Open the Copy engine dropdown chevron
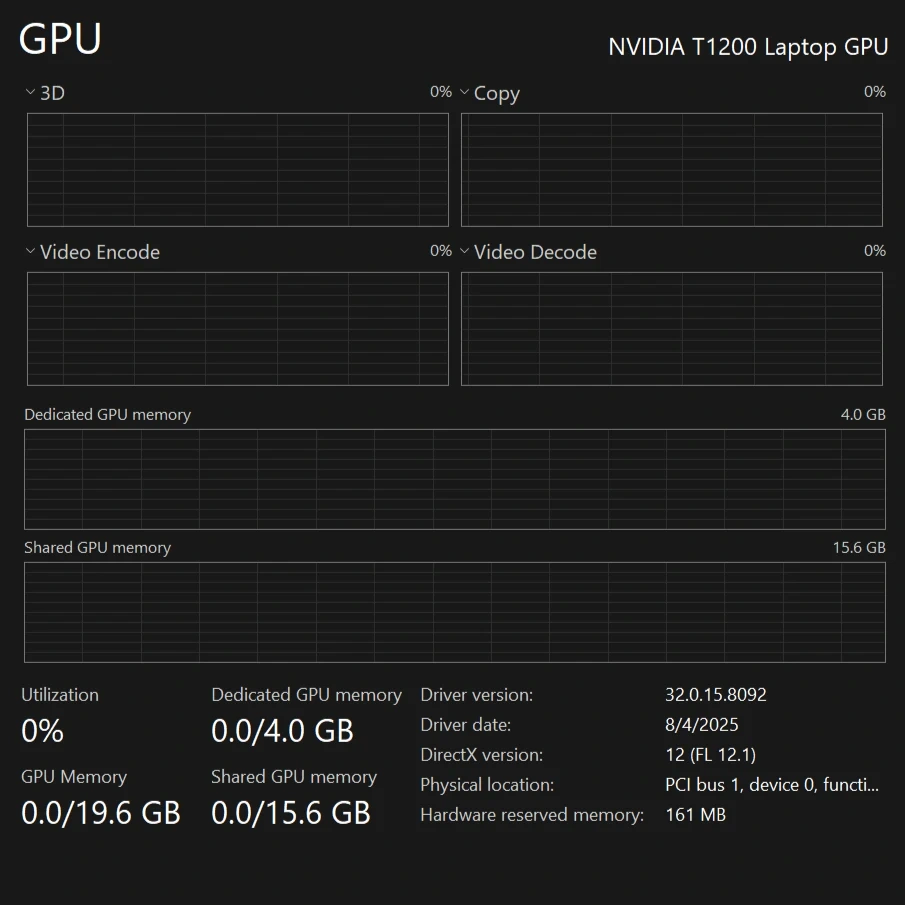The width and height of the screenshot is (905, 905). pos(464,93)
